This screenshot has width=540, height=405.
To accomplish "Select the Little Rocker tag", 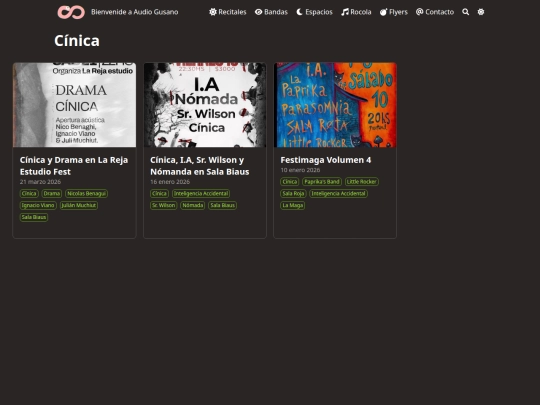I will point(362,182).
